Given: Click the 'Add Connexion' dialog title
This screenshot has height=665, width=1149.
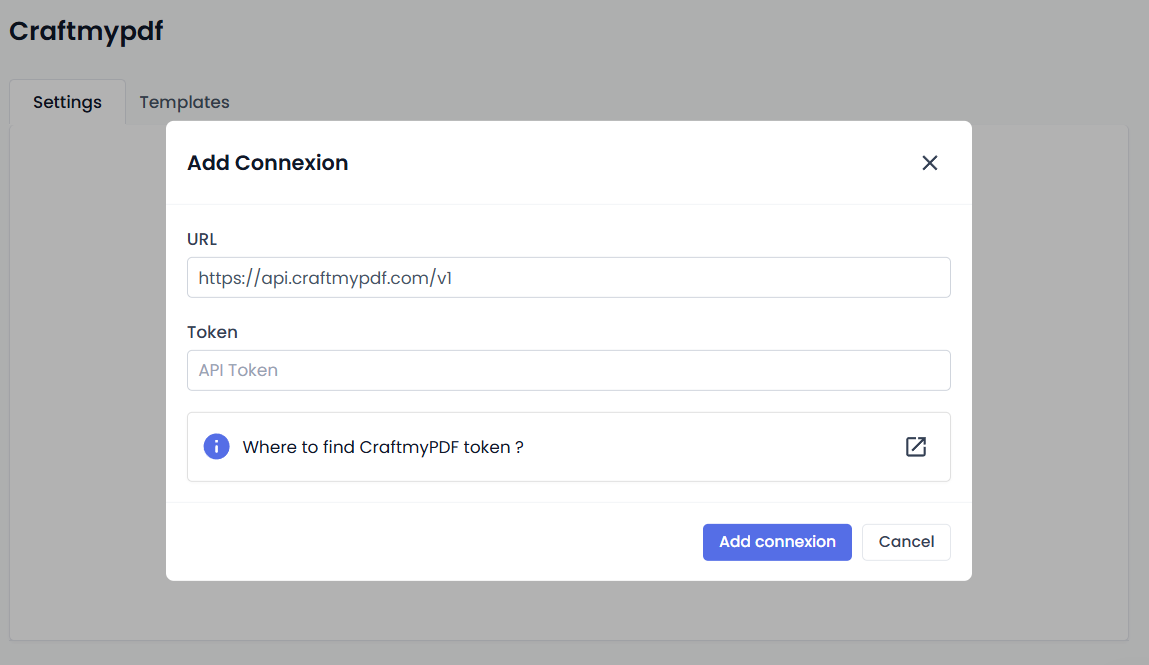Looking at the screenshot, I should pyautogui.click(x=267, y=163).
